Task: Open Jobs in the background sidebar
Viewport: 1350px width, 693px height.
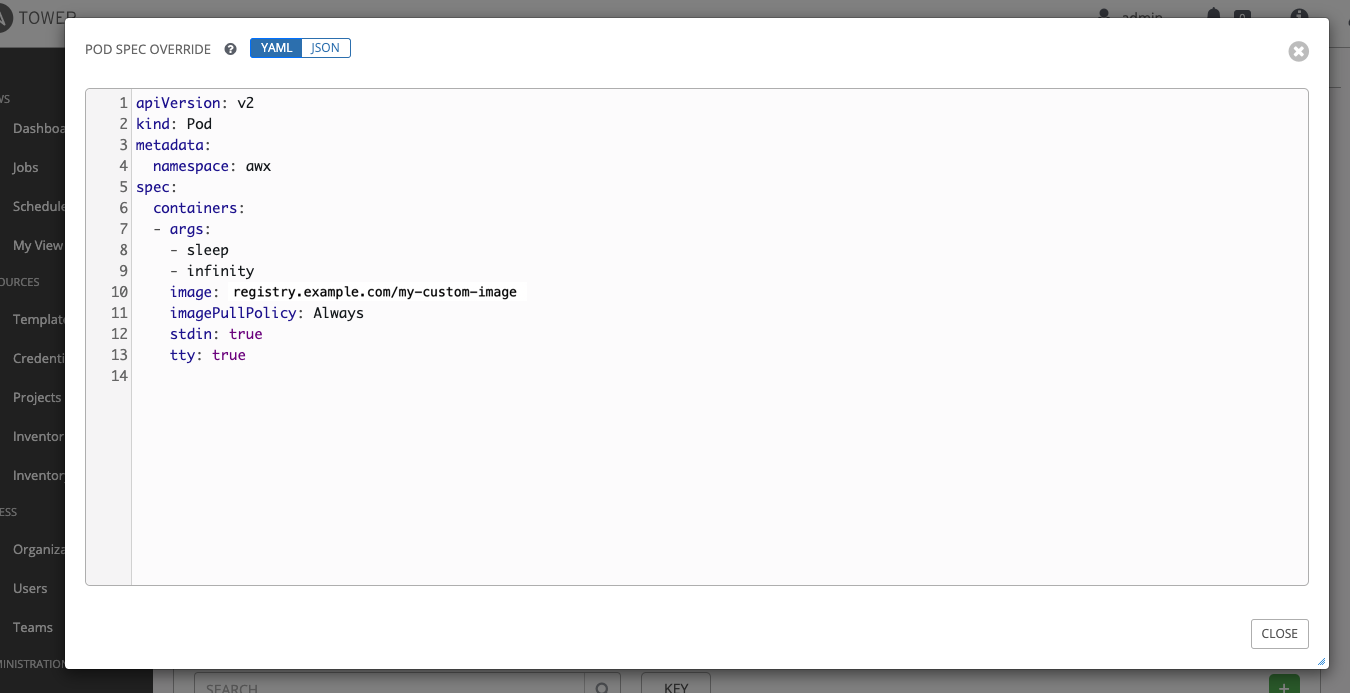Action: click(x=26, y=167)
